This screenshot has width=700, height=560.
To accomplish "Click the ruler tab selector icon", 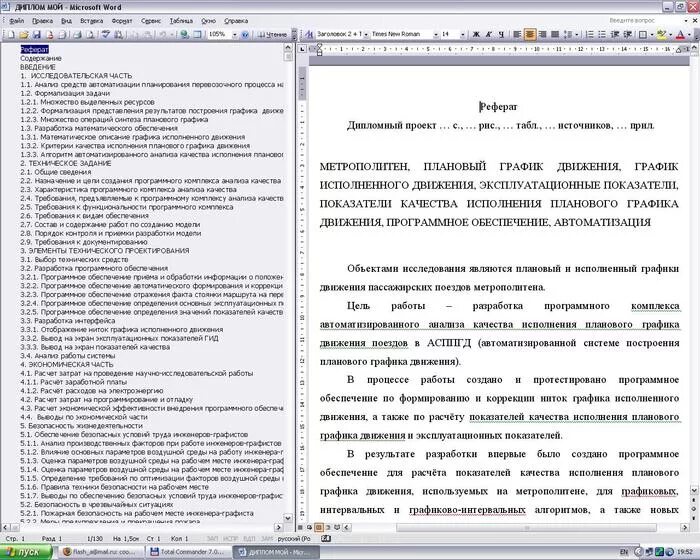I will [302, 49].
